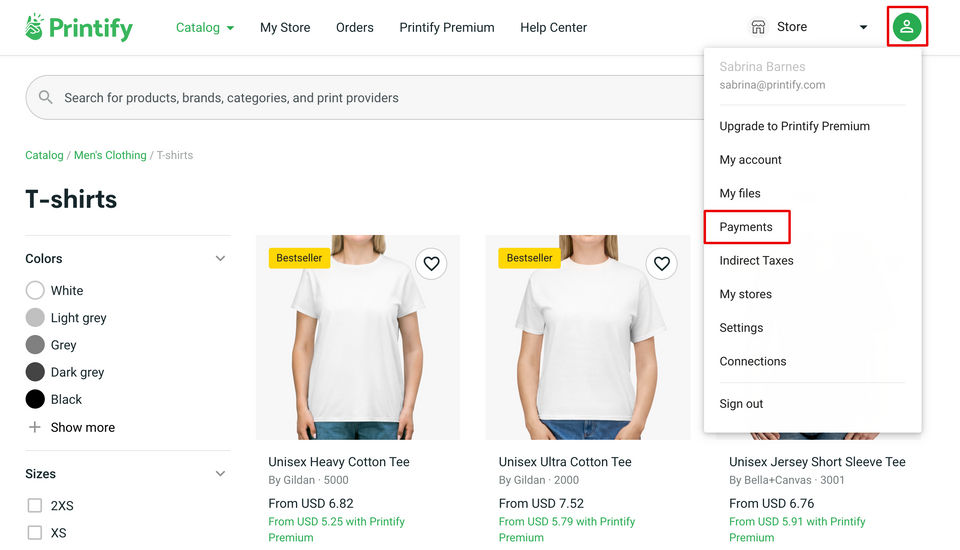Open Connections from the account menu
Viewport: 960px width, 550px height.
pos(752,361)
